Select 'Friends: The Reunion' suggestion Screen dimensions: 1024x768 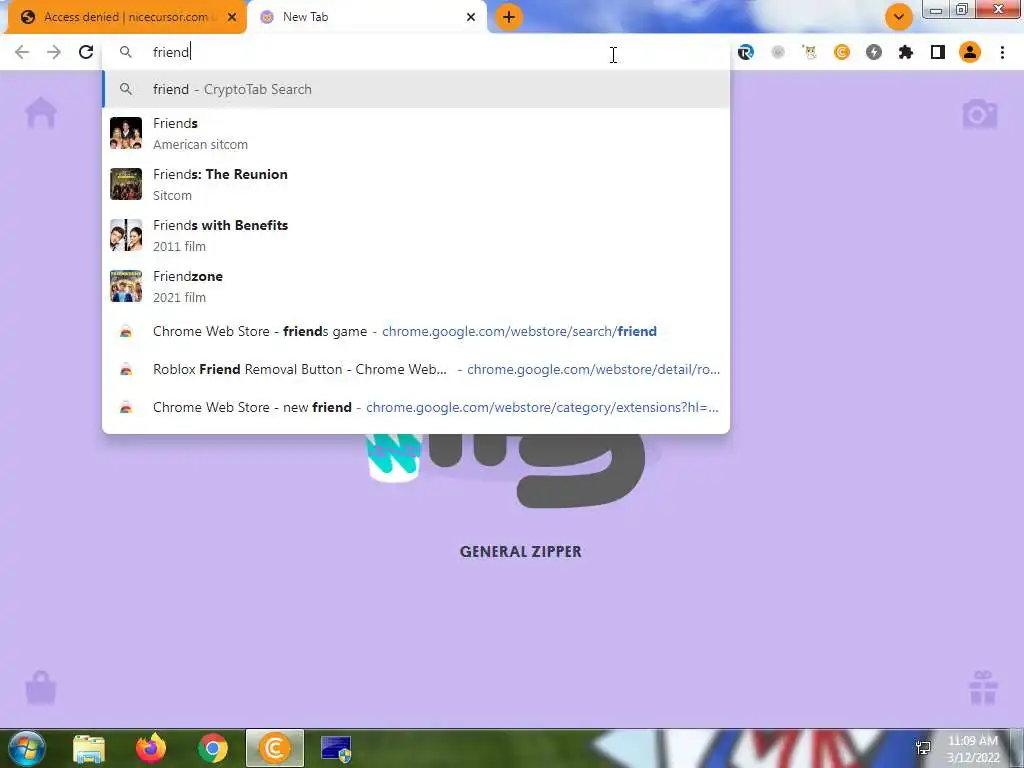pos(416,184)
